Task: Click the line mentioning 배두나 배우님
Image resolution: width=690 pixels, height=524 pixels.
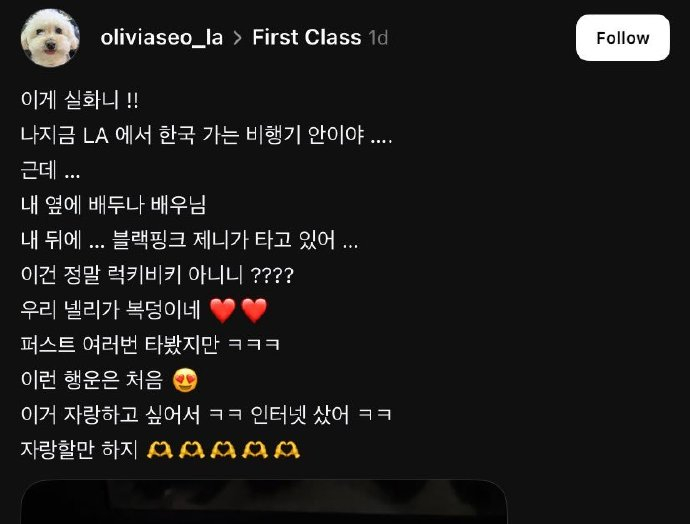Action: tap(114, 205)
